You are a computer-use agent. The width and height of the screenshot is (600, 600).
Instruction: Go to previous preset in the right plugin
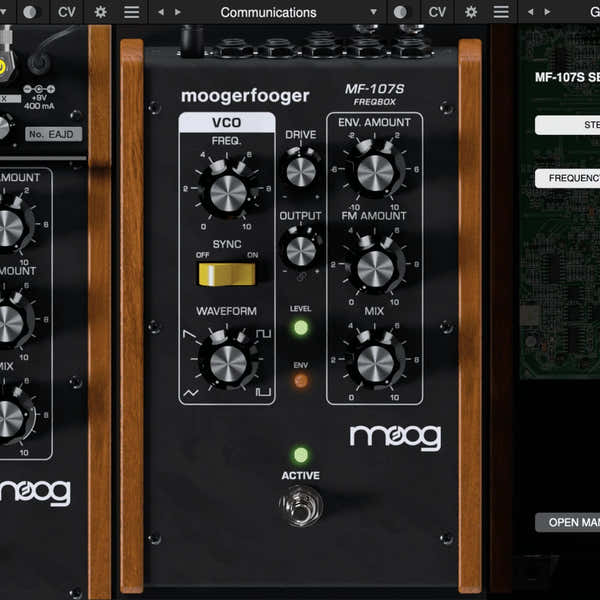click(530, 12)
